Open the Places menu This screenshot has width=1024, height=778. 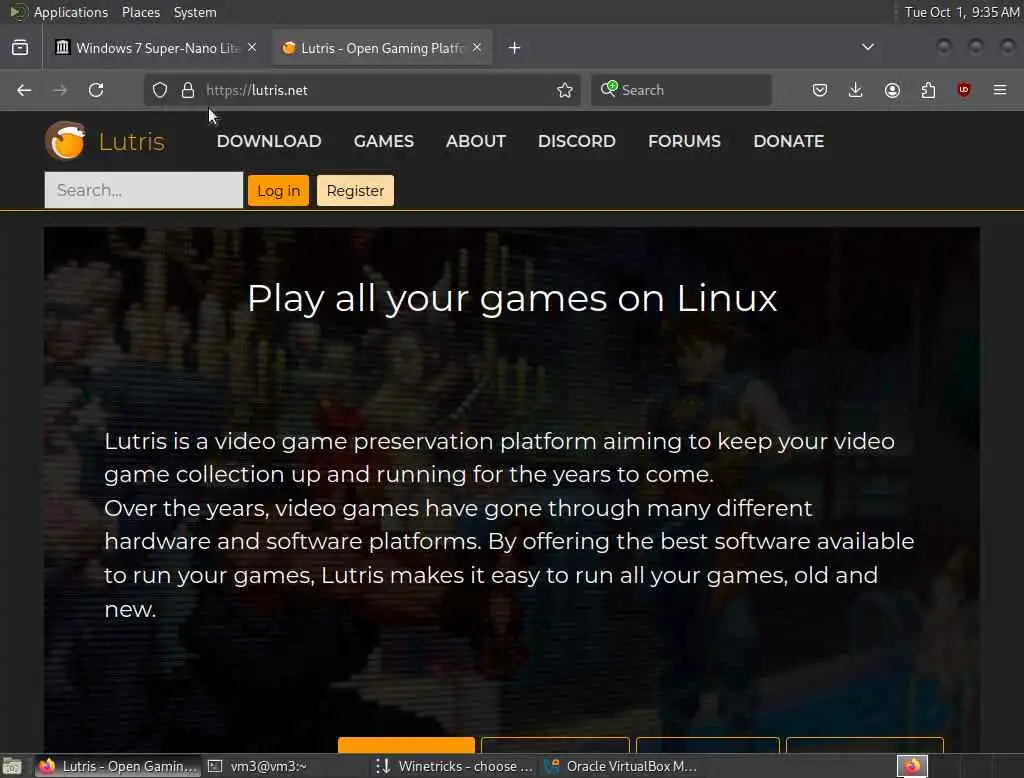[x=140, y=12]
